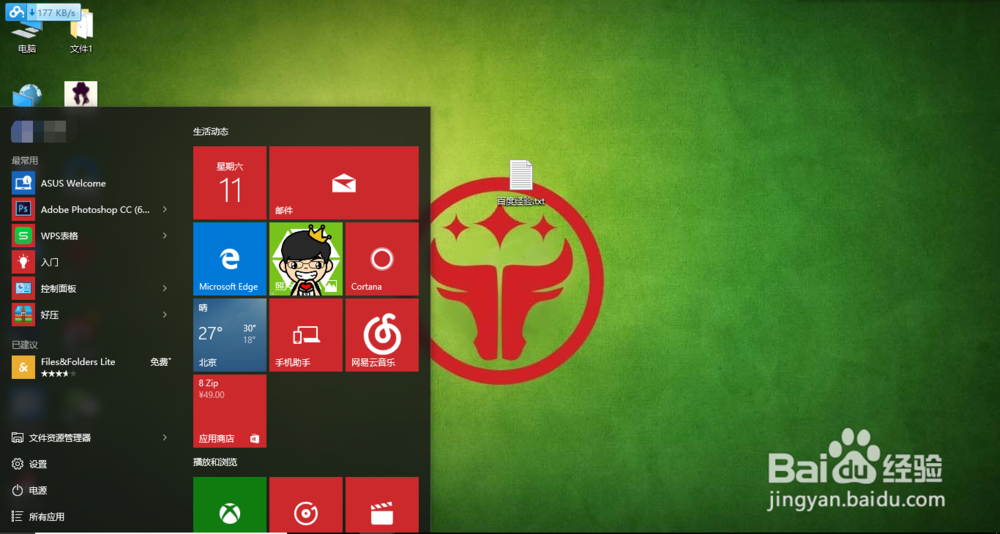The height and width of the screenshot is (534, 1000).
Task: Open WPS表格 from the most used list
Action: point(89,235)
